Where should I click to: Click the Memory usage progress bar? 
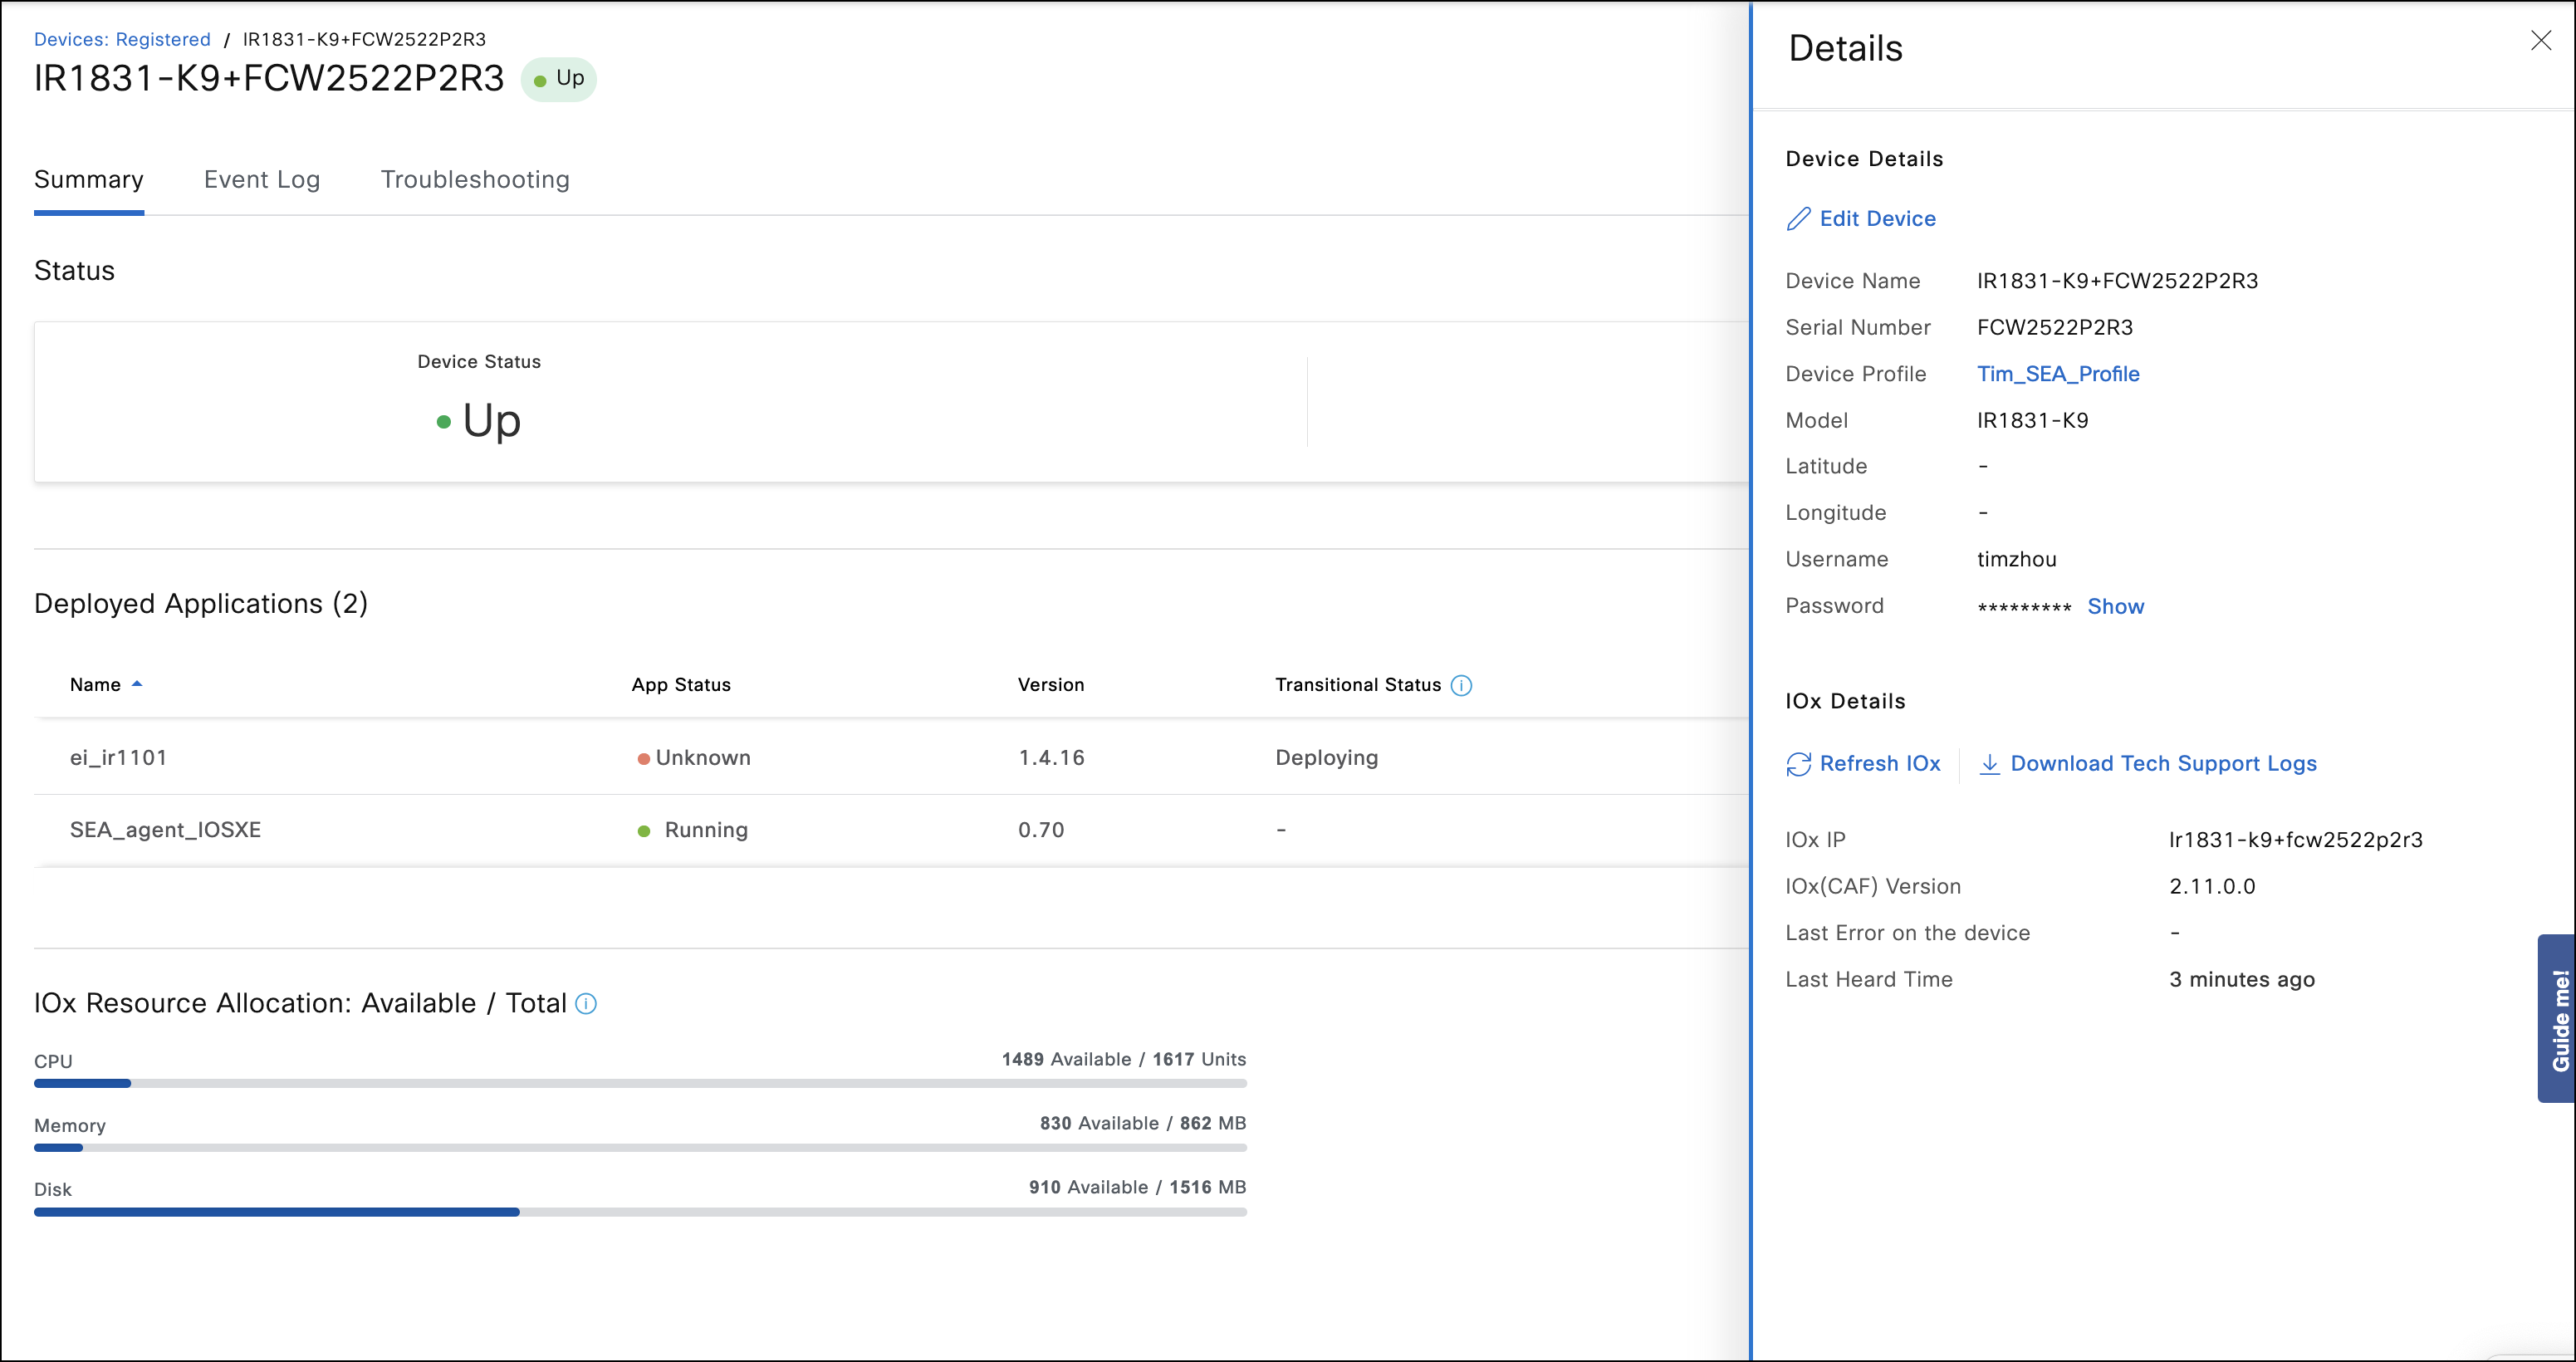coord(640,1148)
